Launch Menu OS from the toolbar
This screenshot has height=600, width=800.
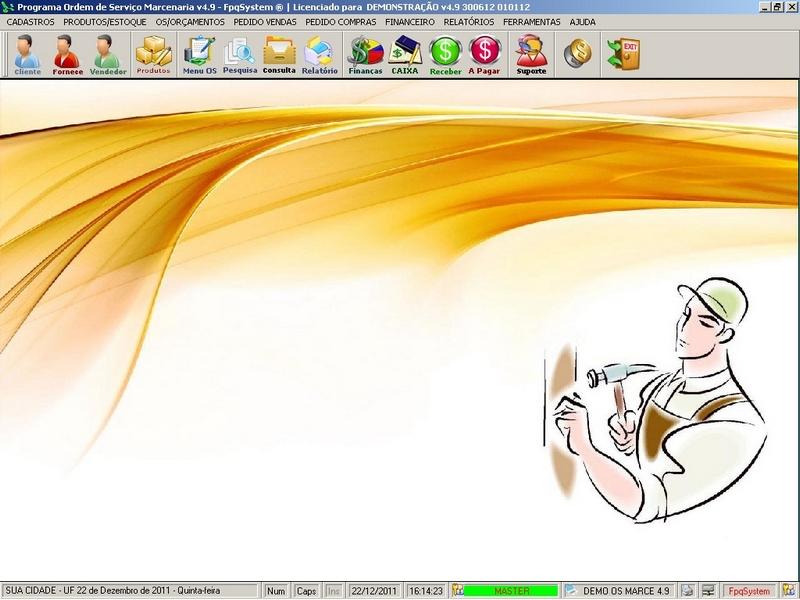199,54
